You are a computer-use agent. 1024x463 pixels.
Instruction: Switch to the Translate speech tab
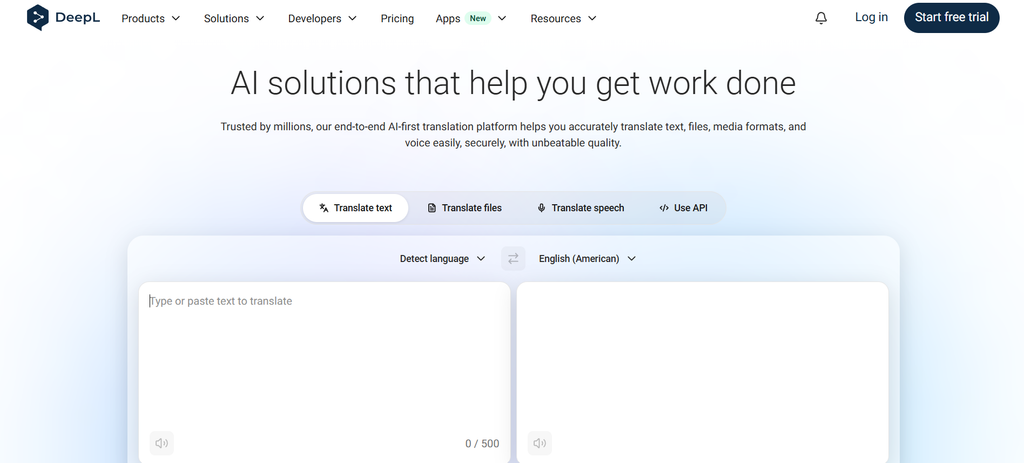pos(580,208)
